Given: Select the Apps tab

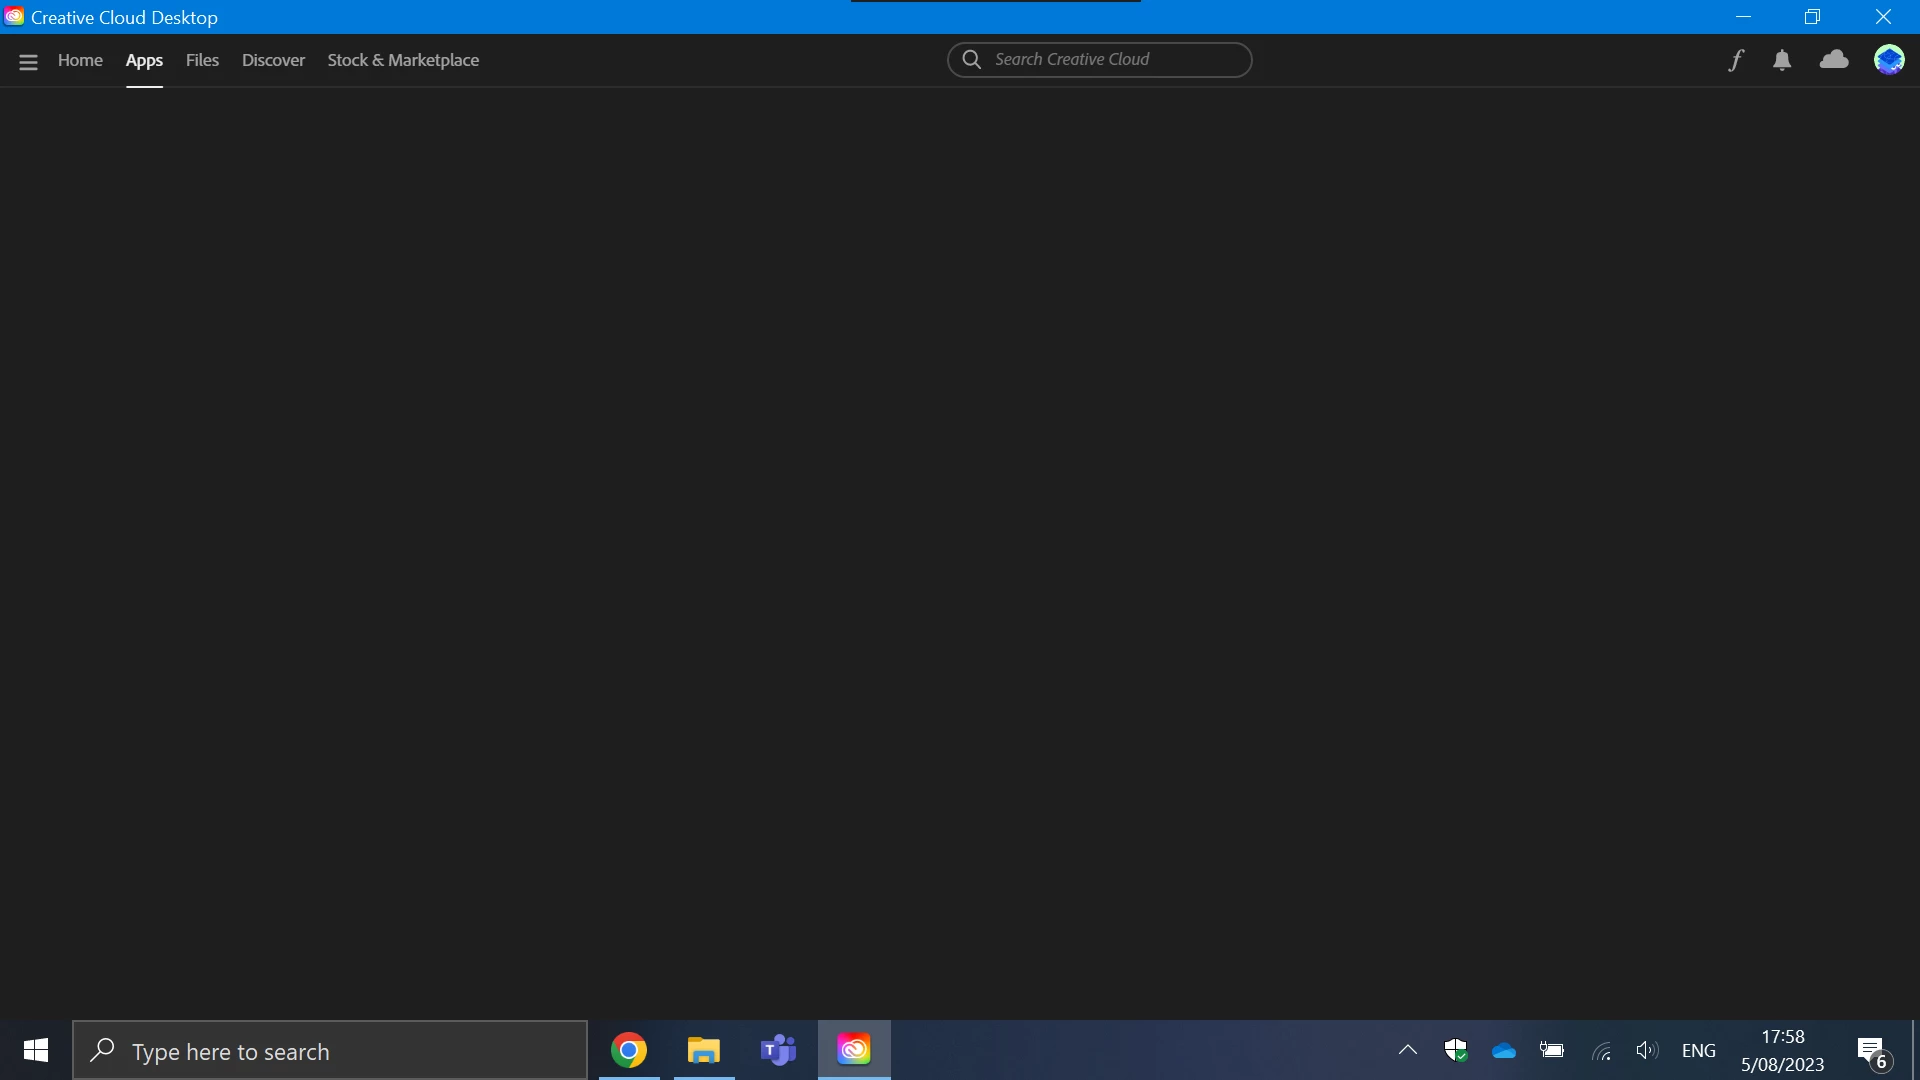Looking at the screenshot, I should [144, 60].
